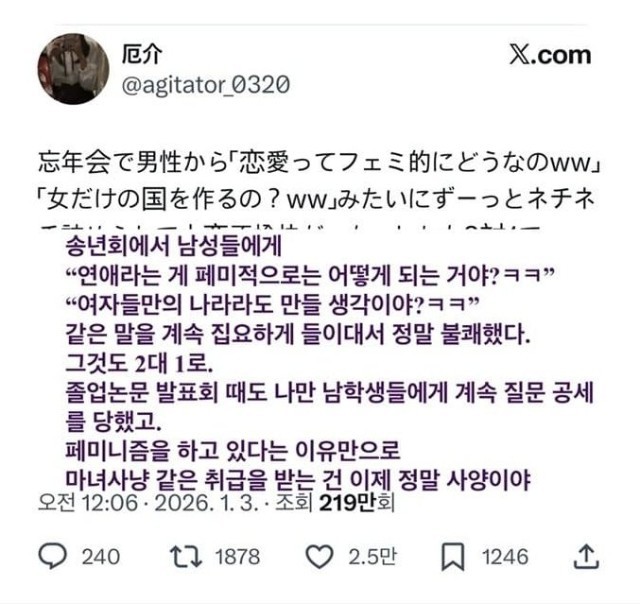Viewport: 640px width, 604px height.
Task: Click the retweet count 1878
Action: point(238,557)
